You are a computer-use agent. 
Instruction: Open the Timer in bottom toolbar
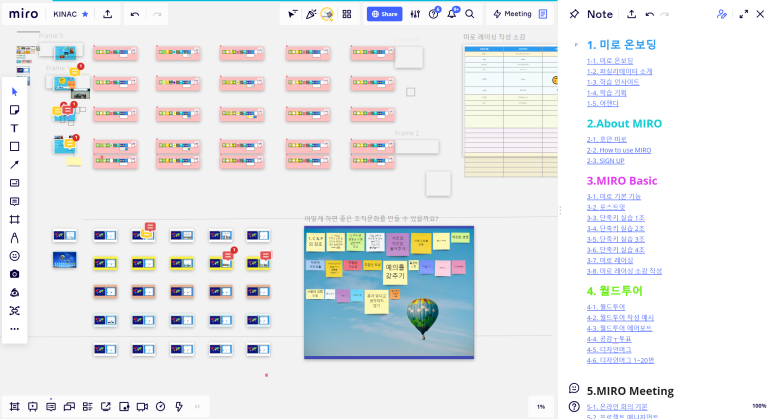point(160,407)
